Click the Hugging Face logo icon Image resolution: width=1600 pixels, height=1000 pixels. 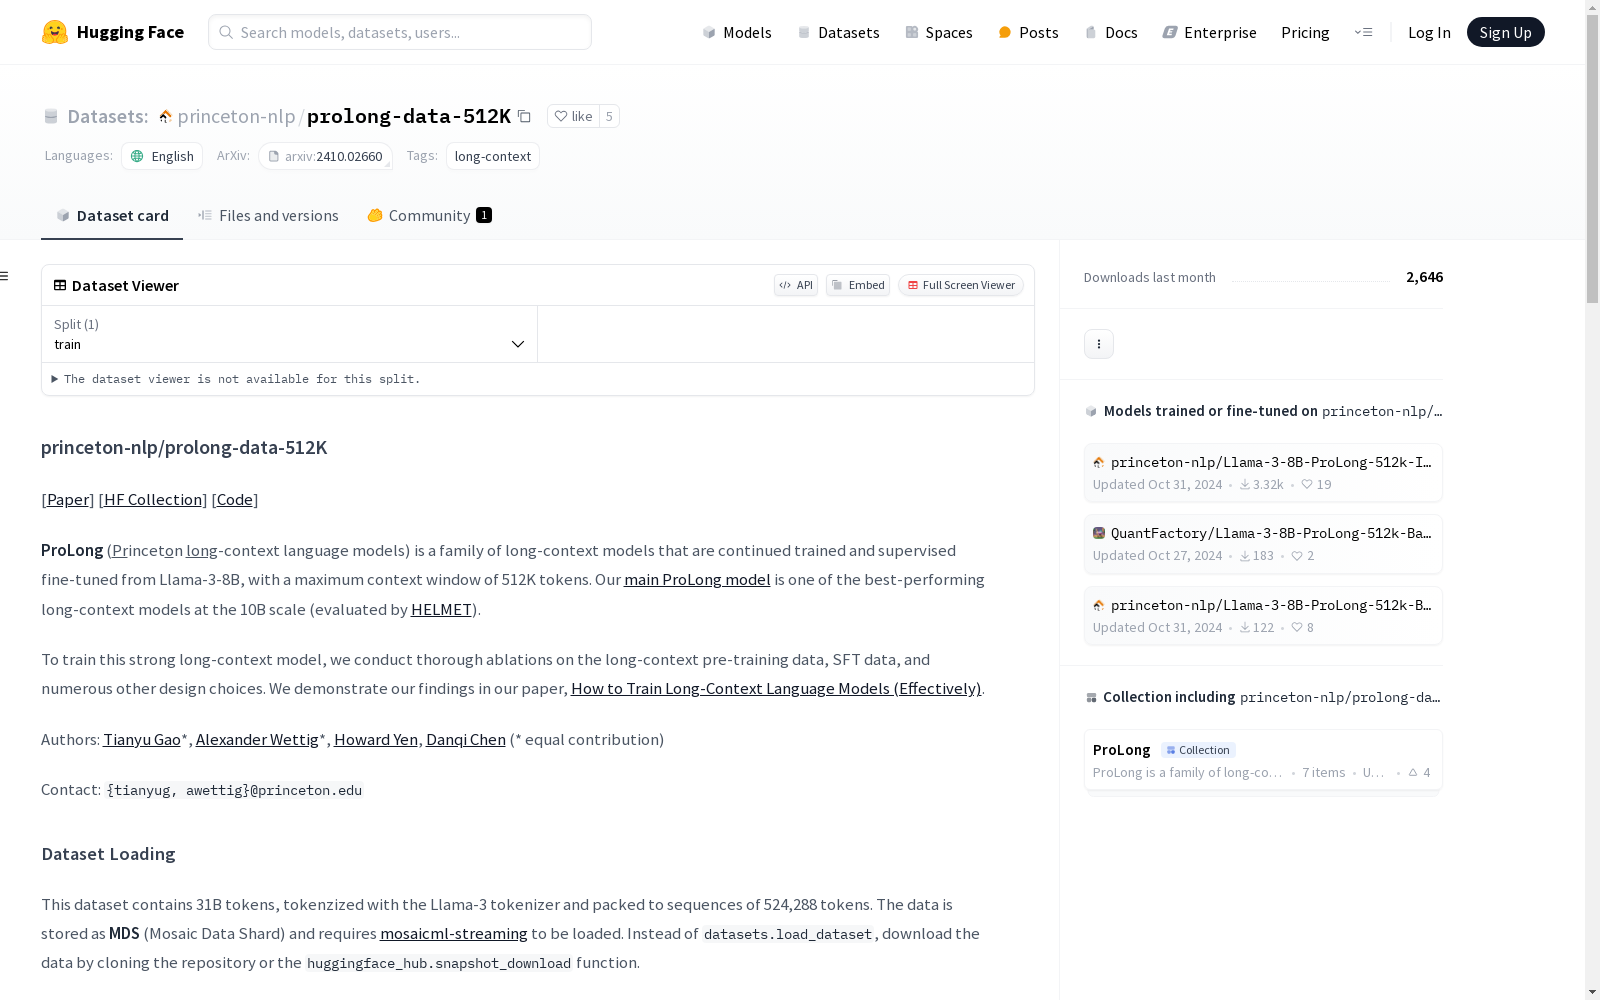(x=55, y=32)
